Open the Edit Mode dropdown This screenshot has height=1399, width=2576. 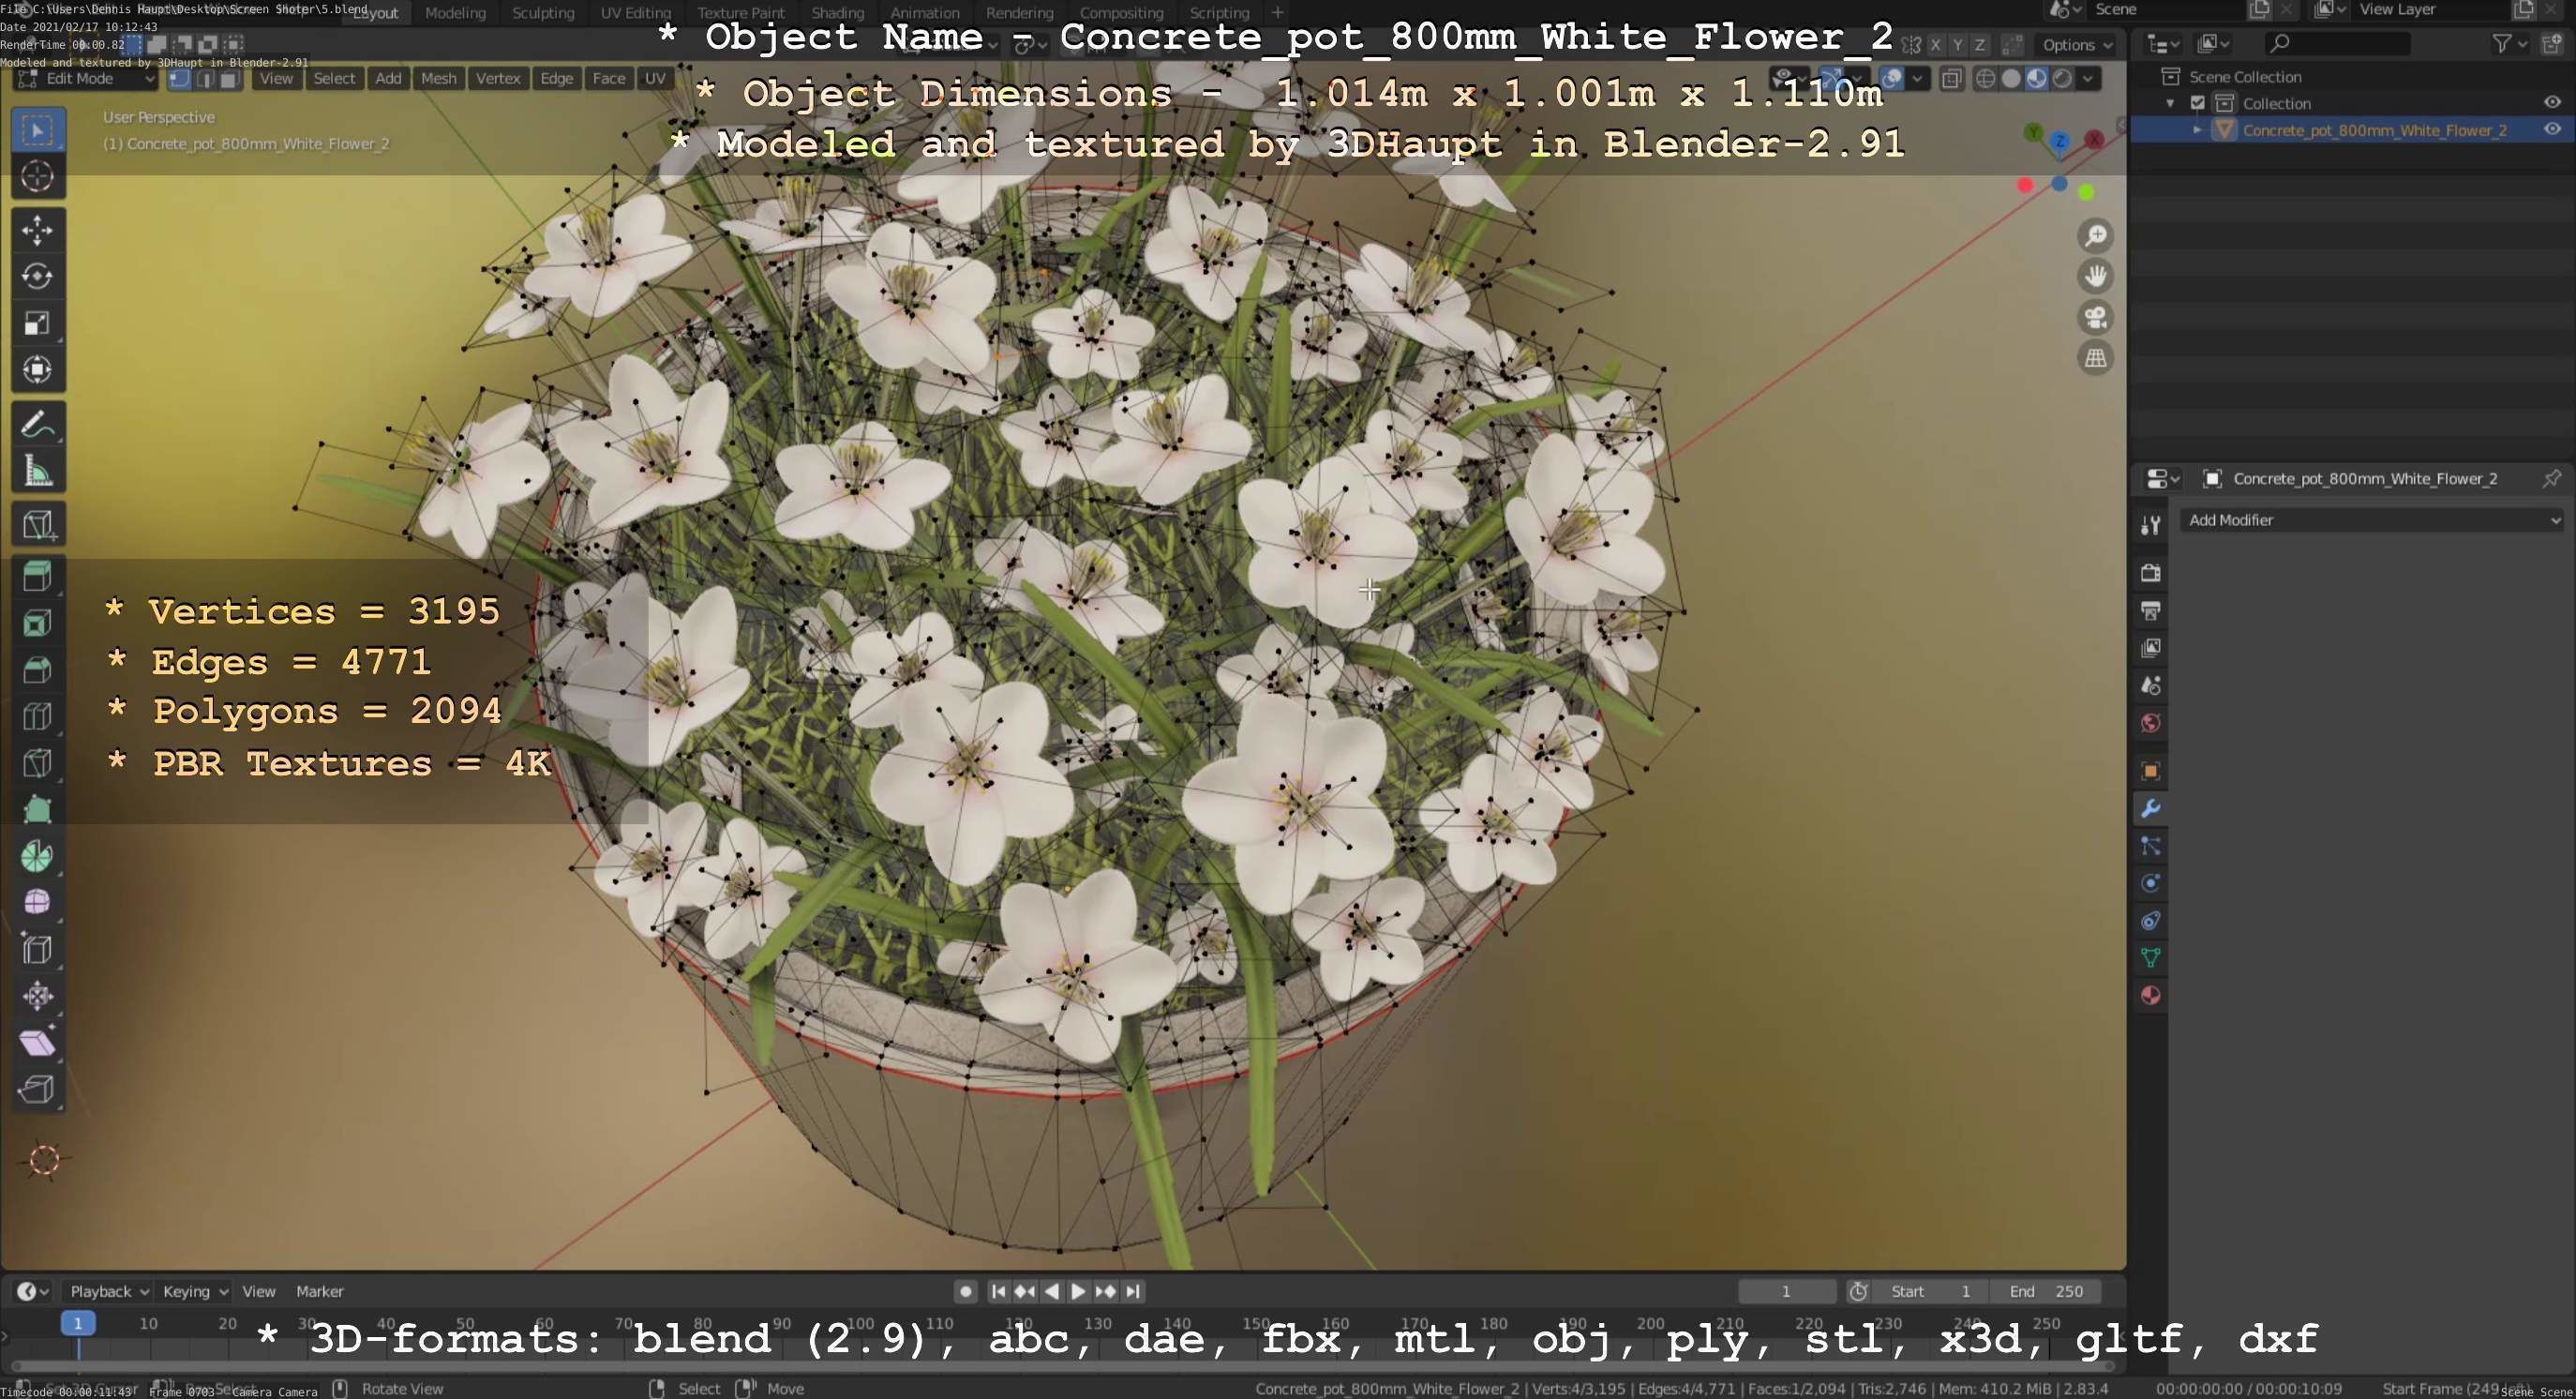pos(86,79)
